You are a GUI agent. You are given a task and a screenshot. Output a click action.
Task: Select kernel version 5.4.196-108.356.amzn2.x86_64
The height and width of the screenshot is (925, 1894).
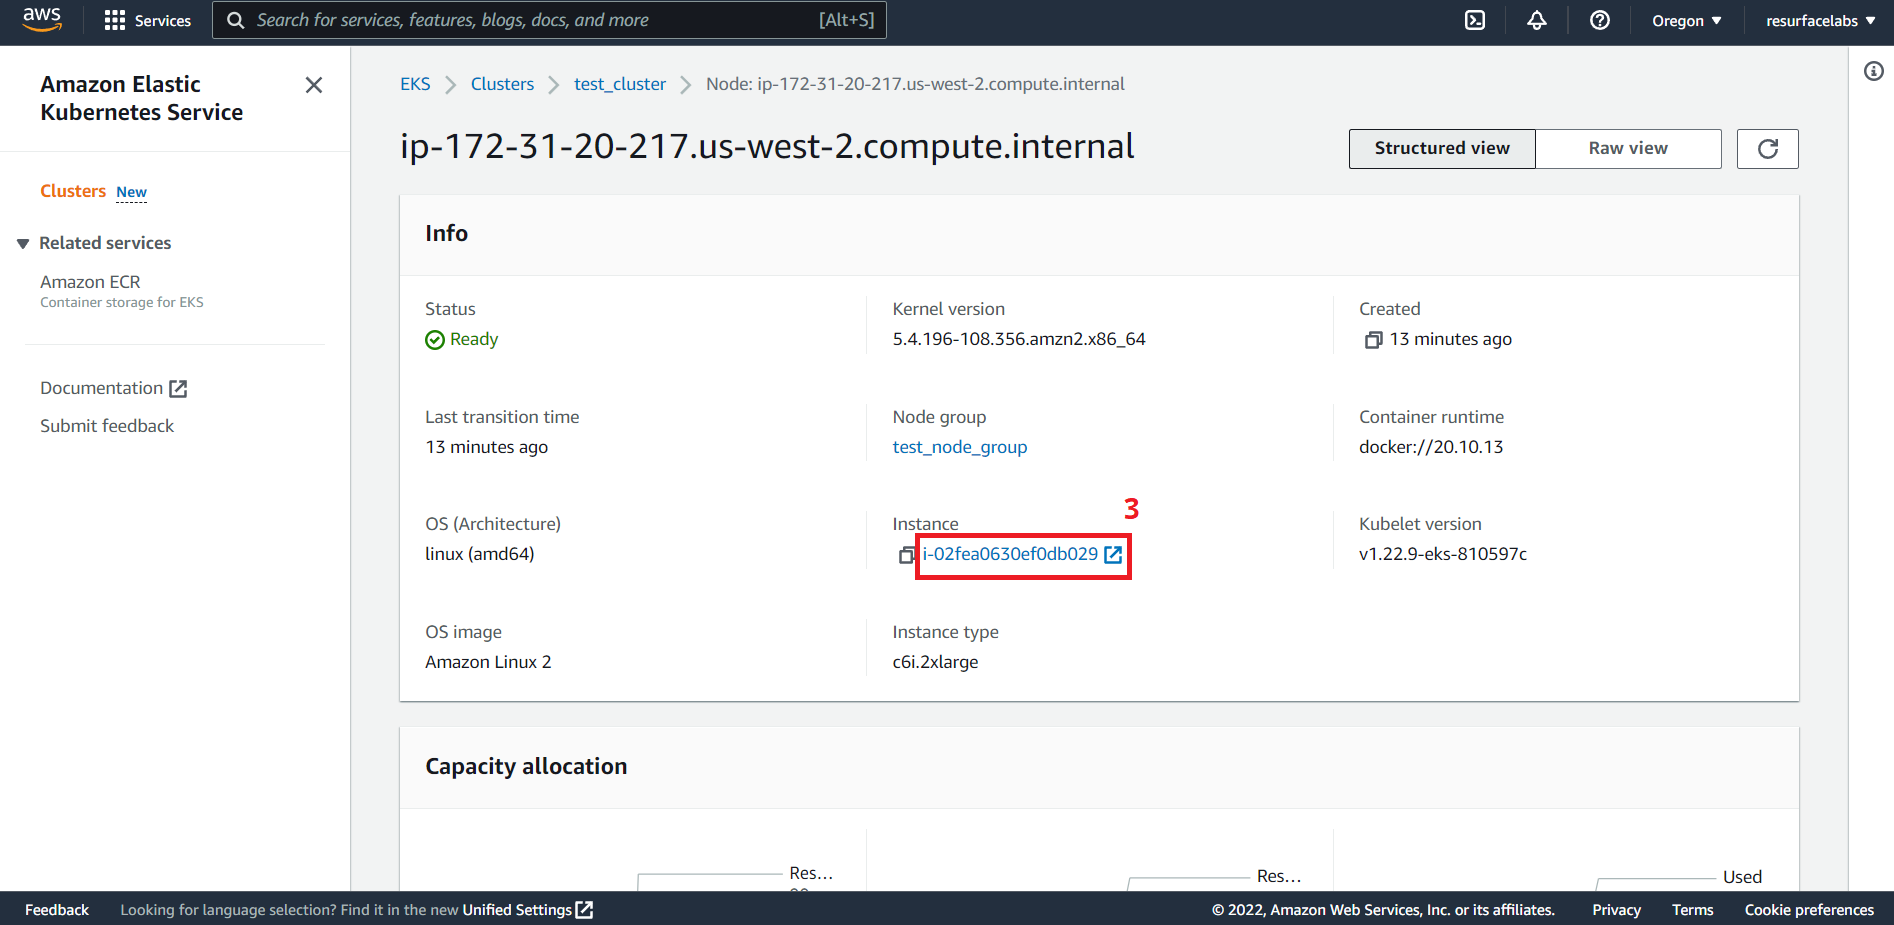(1019, 339)
